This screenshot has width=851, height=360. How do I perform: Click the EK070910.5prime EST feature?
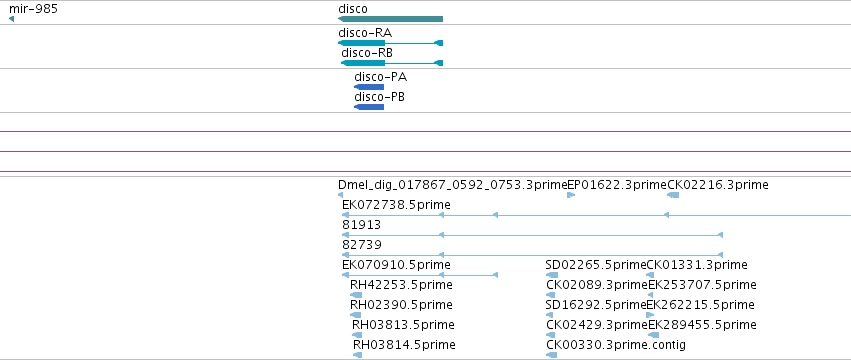[420, 275]
